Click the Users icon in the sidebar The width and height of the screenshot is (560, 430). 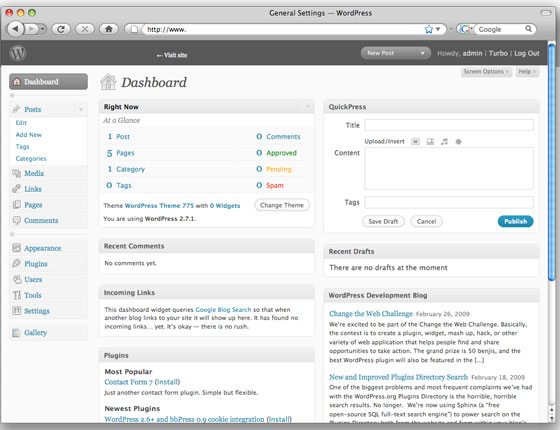coord(17,279)
